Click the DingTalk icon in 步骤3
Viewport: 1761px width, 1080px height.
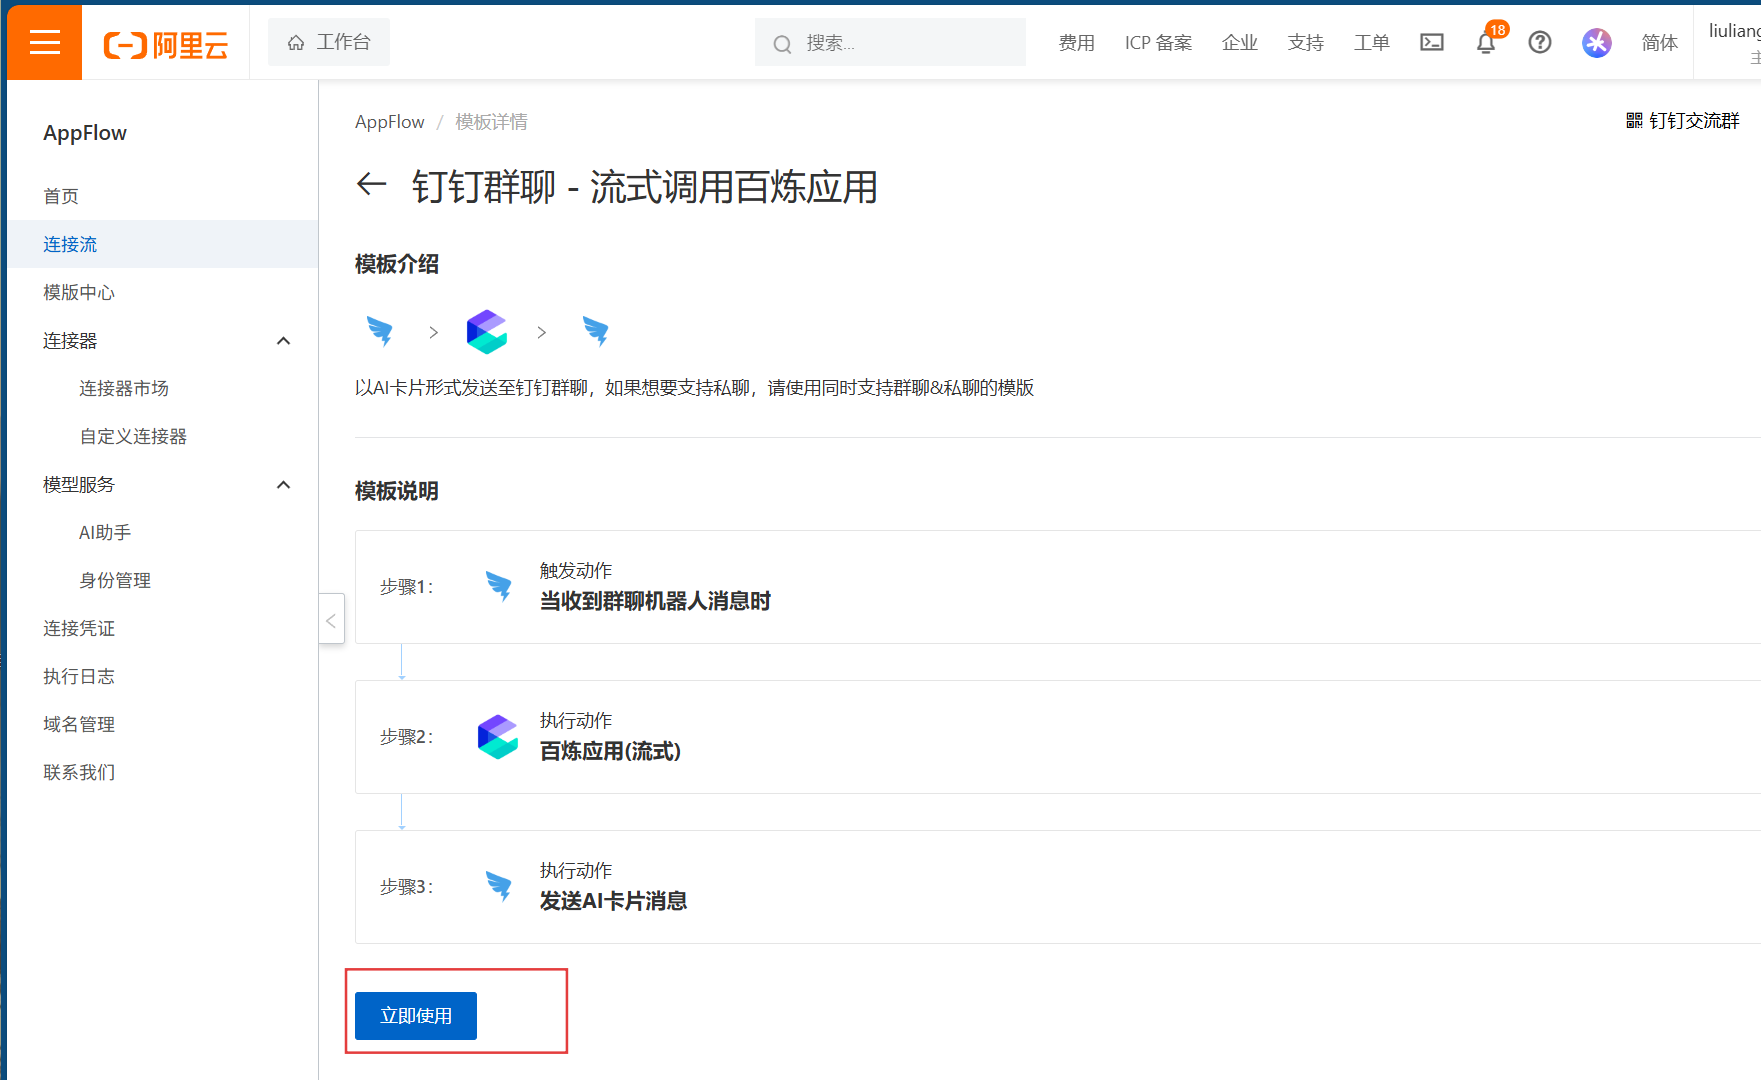498,886
